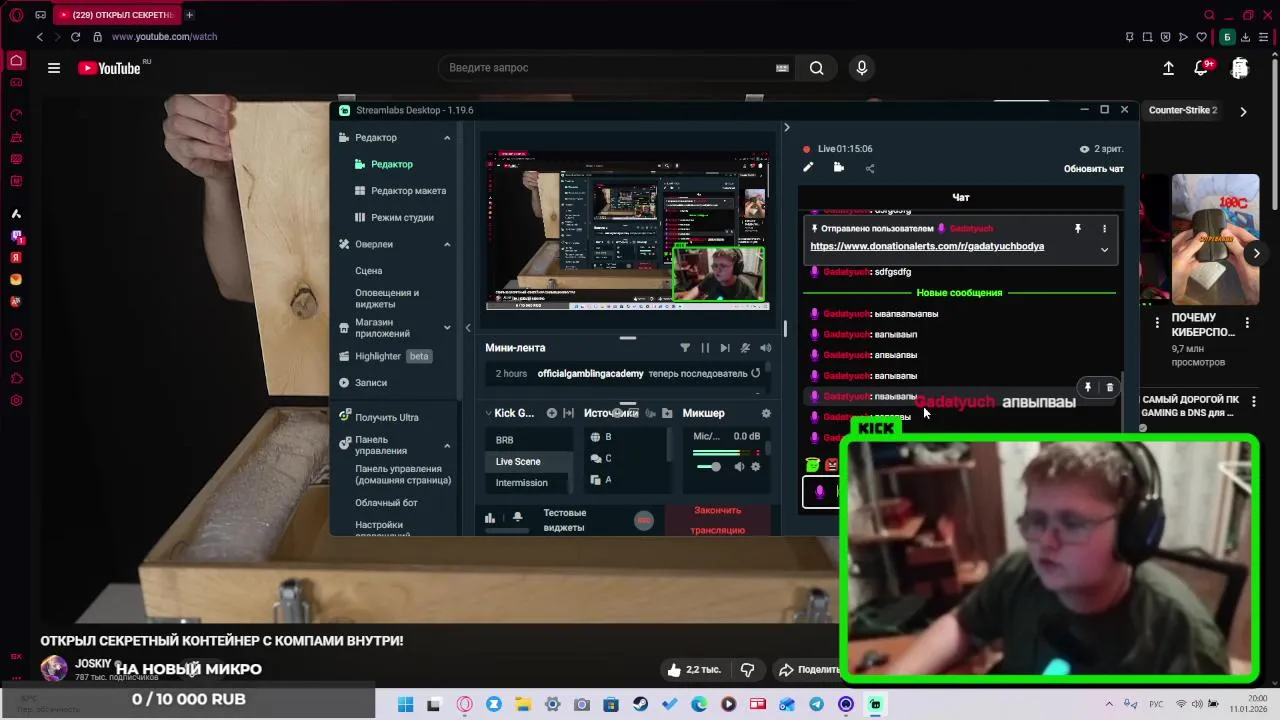1280x720 pixels.
Task: Open the performance stats bar icon
Action: pos(490,518)
